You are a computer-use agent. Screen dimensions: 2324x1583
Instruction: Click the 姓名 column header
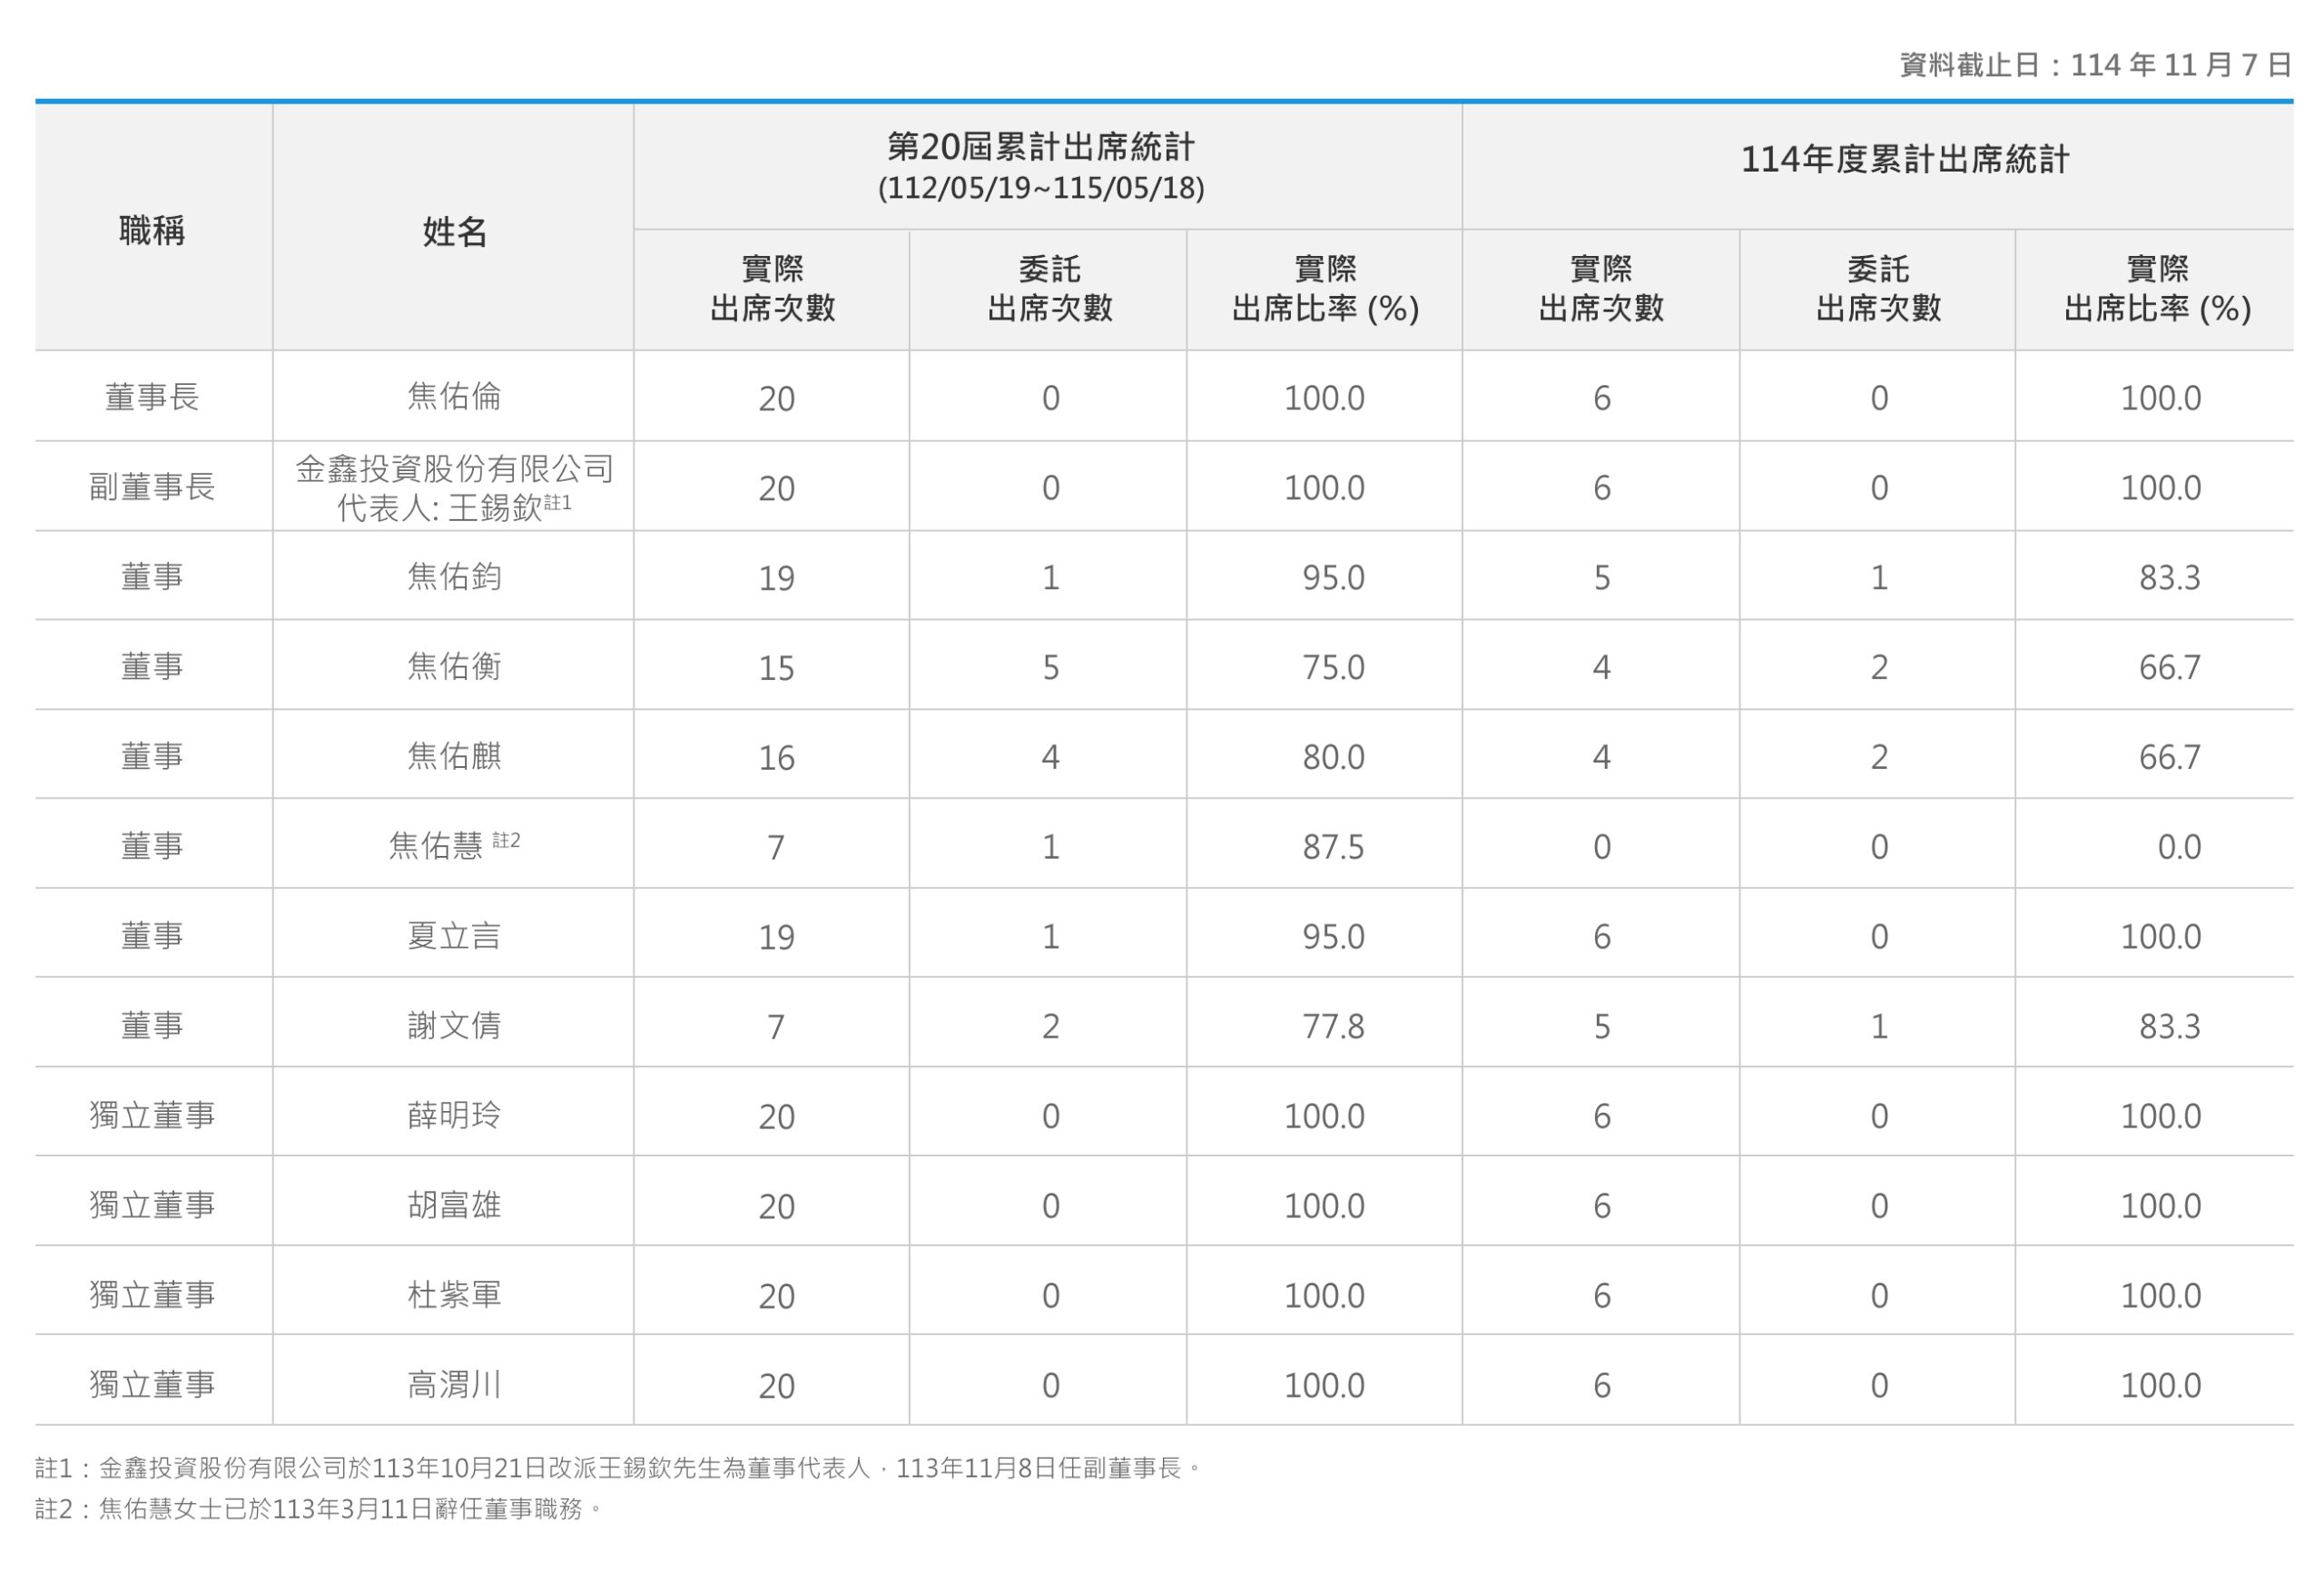453,226
